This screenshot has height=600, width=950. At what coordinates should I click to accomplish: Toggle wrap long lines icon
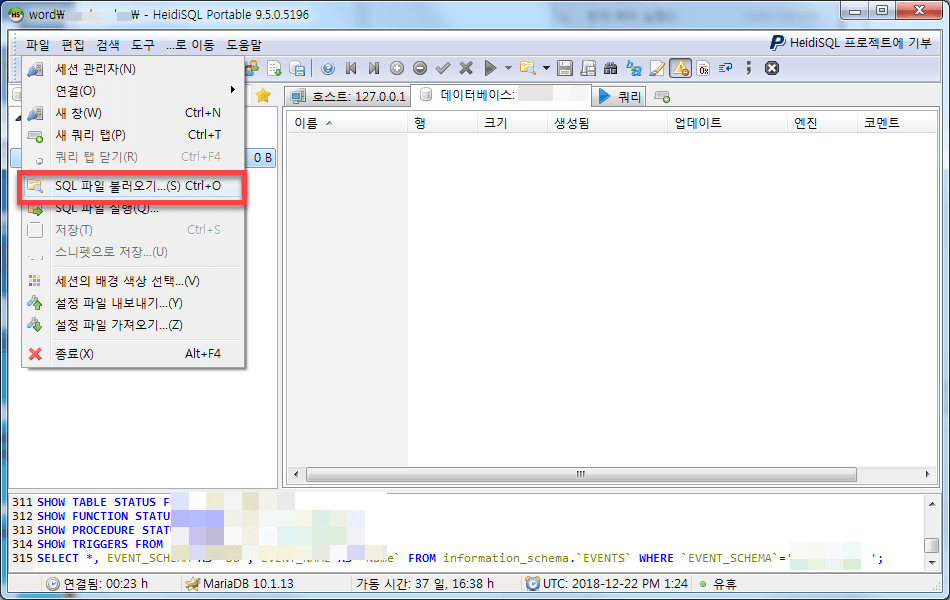(726, 68)
